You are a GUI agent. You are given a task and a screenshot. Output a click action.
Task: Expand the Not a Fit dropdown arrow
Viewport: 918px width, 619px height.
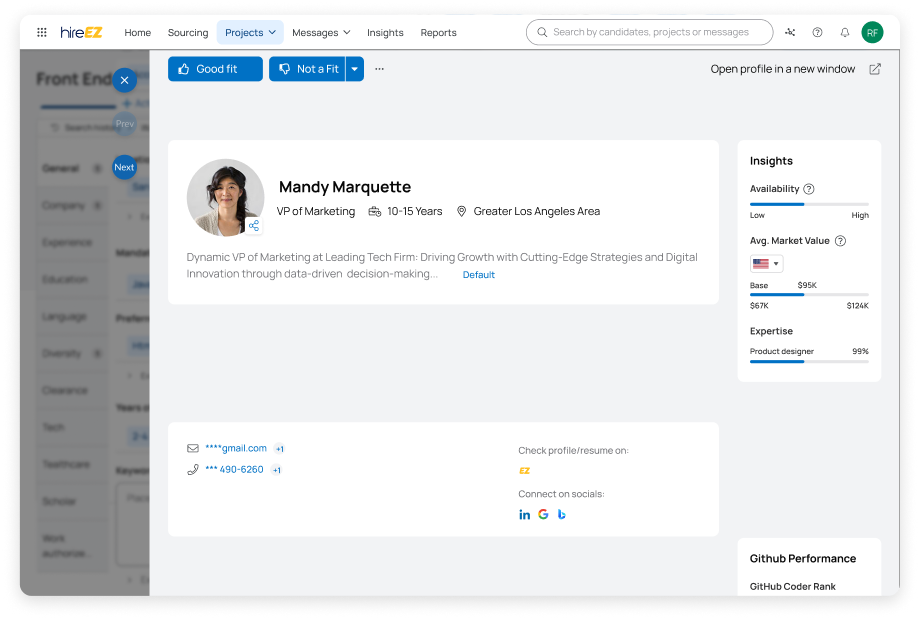tap(355, 69)
